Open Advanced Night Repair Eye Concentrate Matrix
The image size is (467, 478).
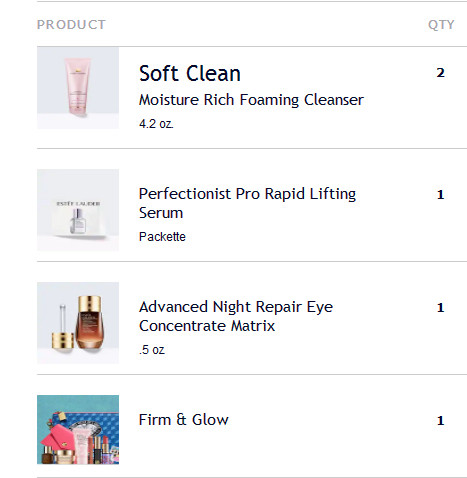pyautogui.click(x=236, y=316)
